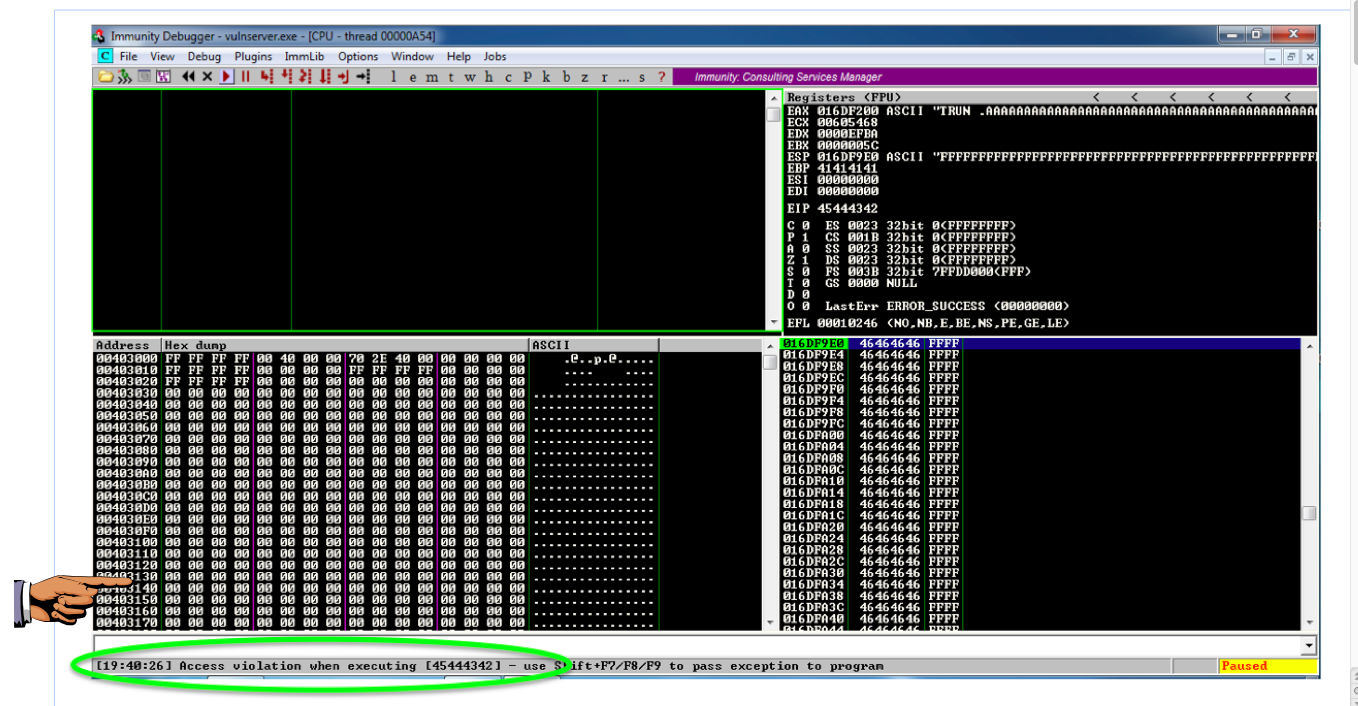
Task: Click the Restart program rewind icon
Action: coord(188,76)
